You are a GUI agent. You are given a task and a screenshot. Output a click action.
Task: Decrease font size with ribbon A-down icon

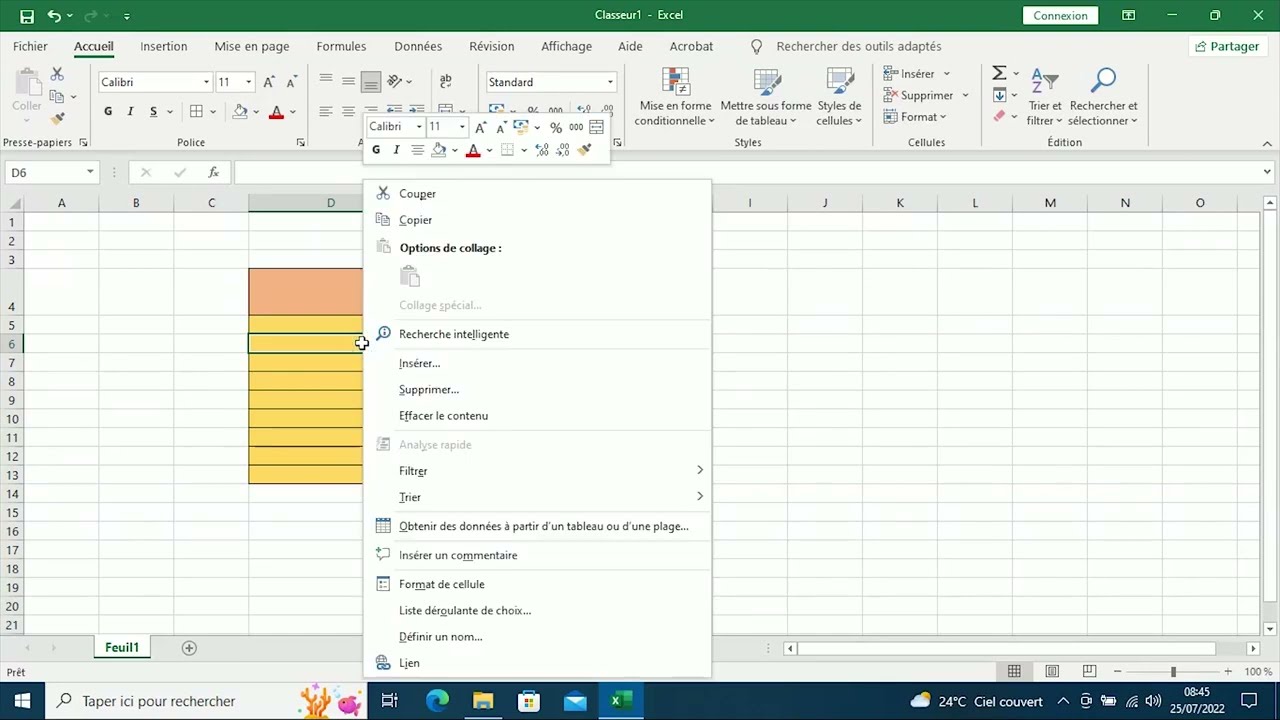(x=291, y=82)
